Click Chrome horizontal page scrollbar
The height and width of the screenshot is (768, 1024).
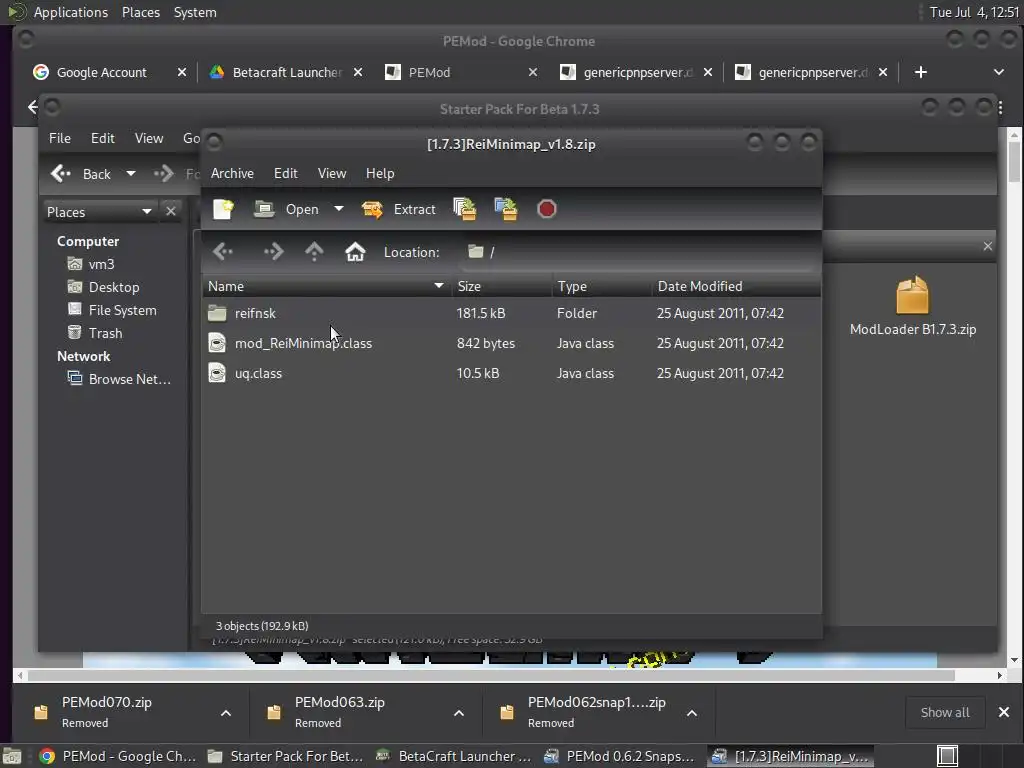[491, 675]
